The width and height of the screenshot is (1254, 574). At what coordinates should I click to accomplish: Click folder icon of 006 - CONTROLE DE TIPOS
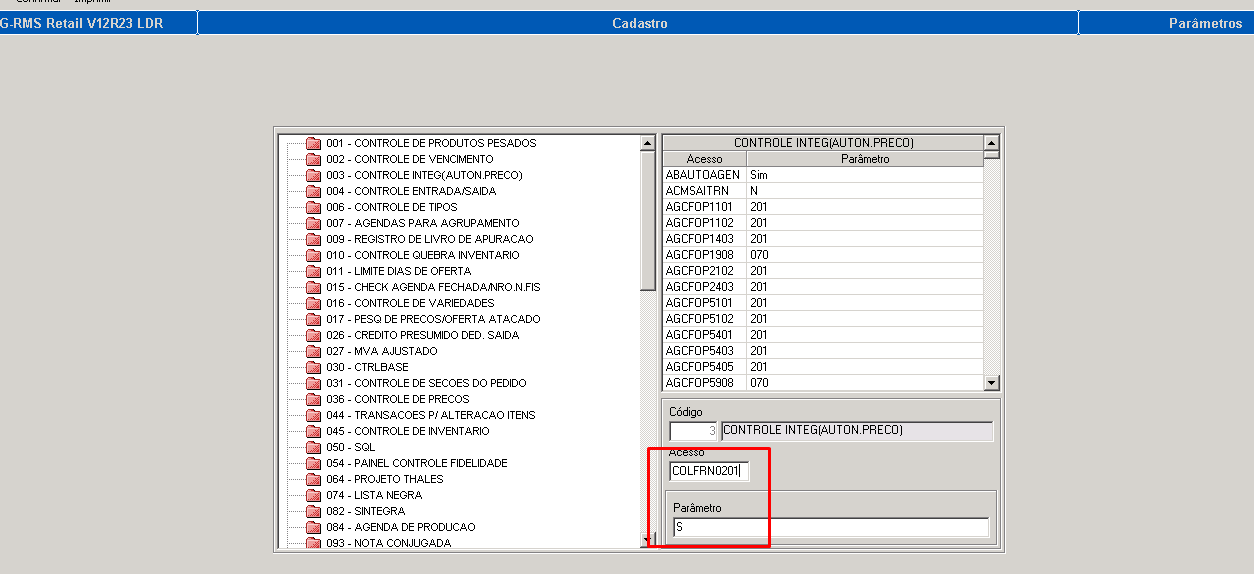pyautogui.click(x=313, y=207)
